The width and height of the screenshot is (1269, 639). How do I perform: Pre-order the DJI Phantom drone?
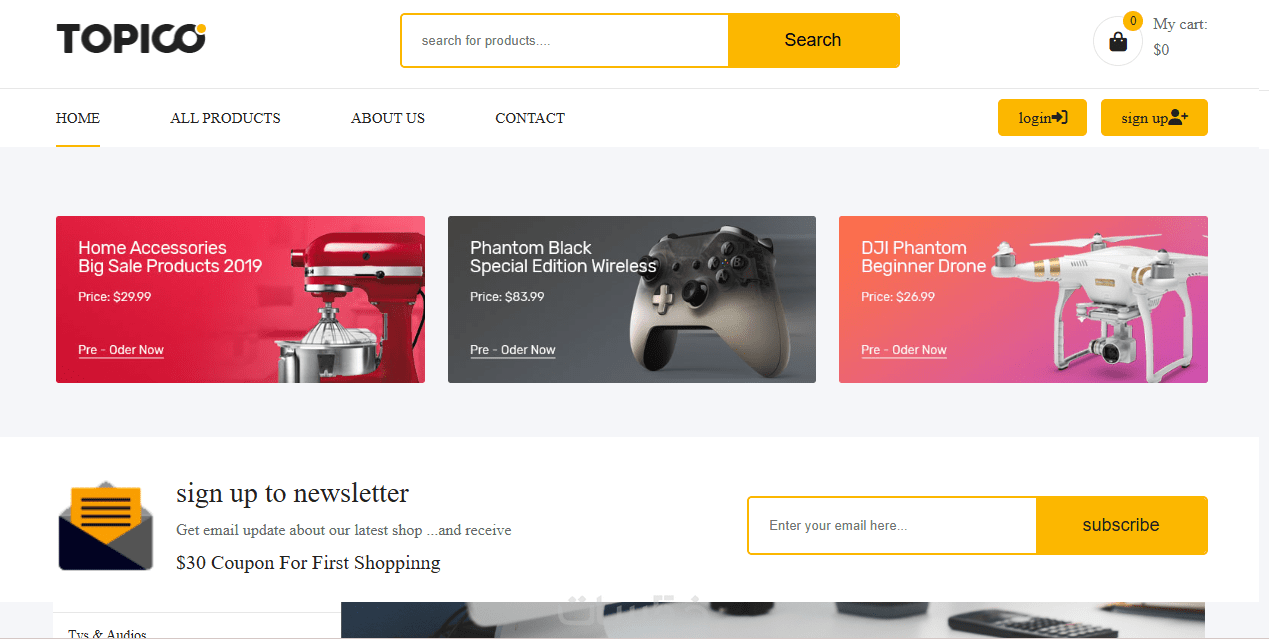(904, 350)
